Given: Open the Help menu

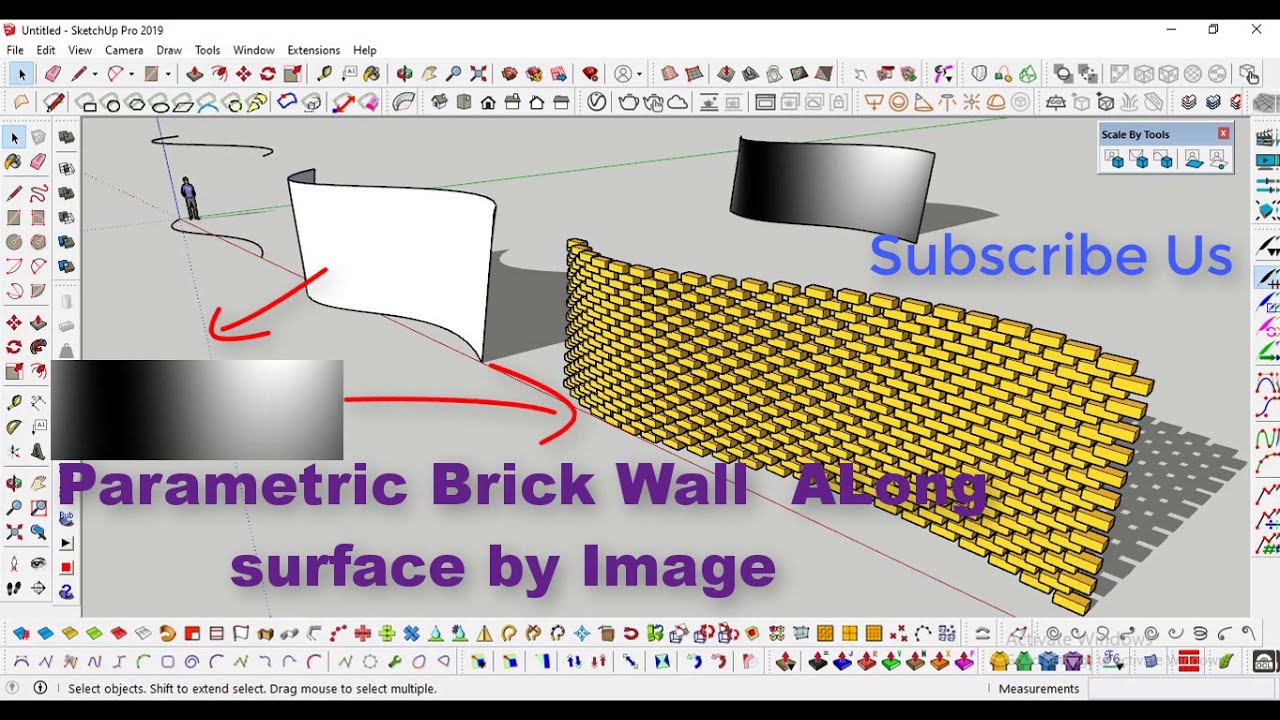Looking at the screenshot, I should [x=365, y=50].
